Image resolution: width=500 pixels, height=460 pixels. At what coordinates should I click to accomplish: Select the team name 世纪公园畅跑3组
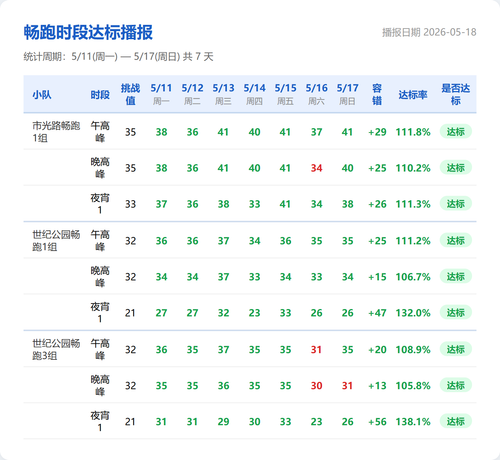pyautogui.click(x=56, y=349)
